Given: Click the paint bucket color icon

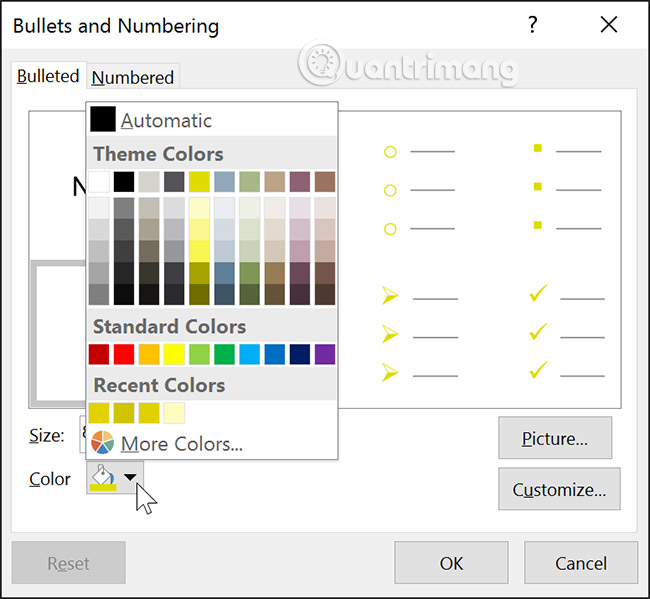Looking at the screenshot, I should (x=103, y=477).
